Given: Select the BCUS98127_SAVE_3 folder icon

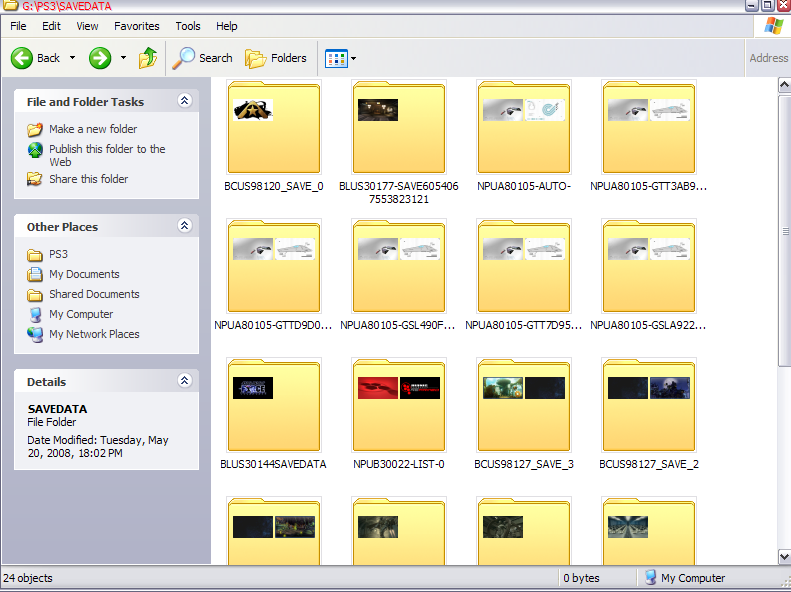Looking at the screenshot, I should 524,405.
